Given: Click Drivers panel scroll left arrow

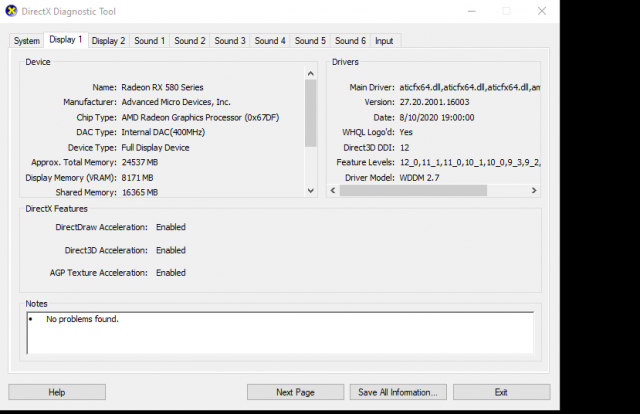Looking at the screenshot, I should [333, 191].
